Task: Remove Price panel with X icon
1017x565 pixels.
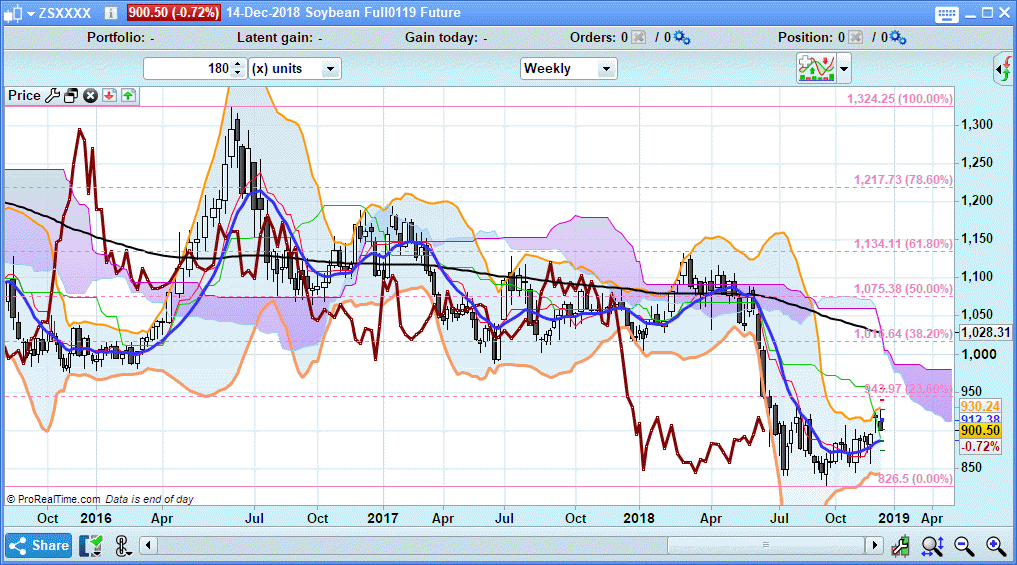Action: 90,96
